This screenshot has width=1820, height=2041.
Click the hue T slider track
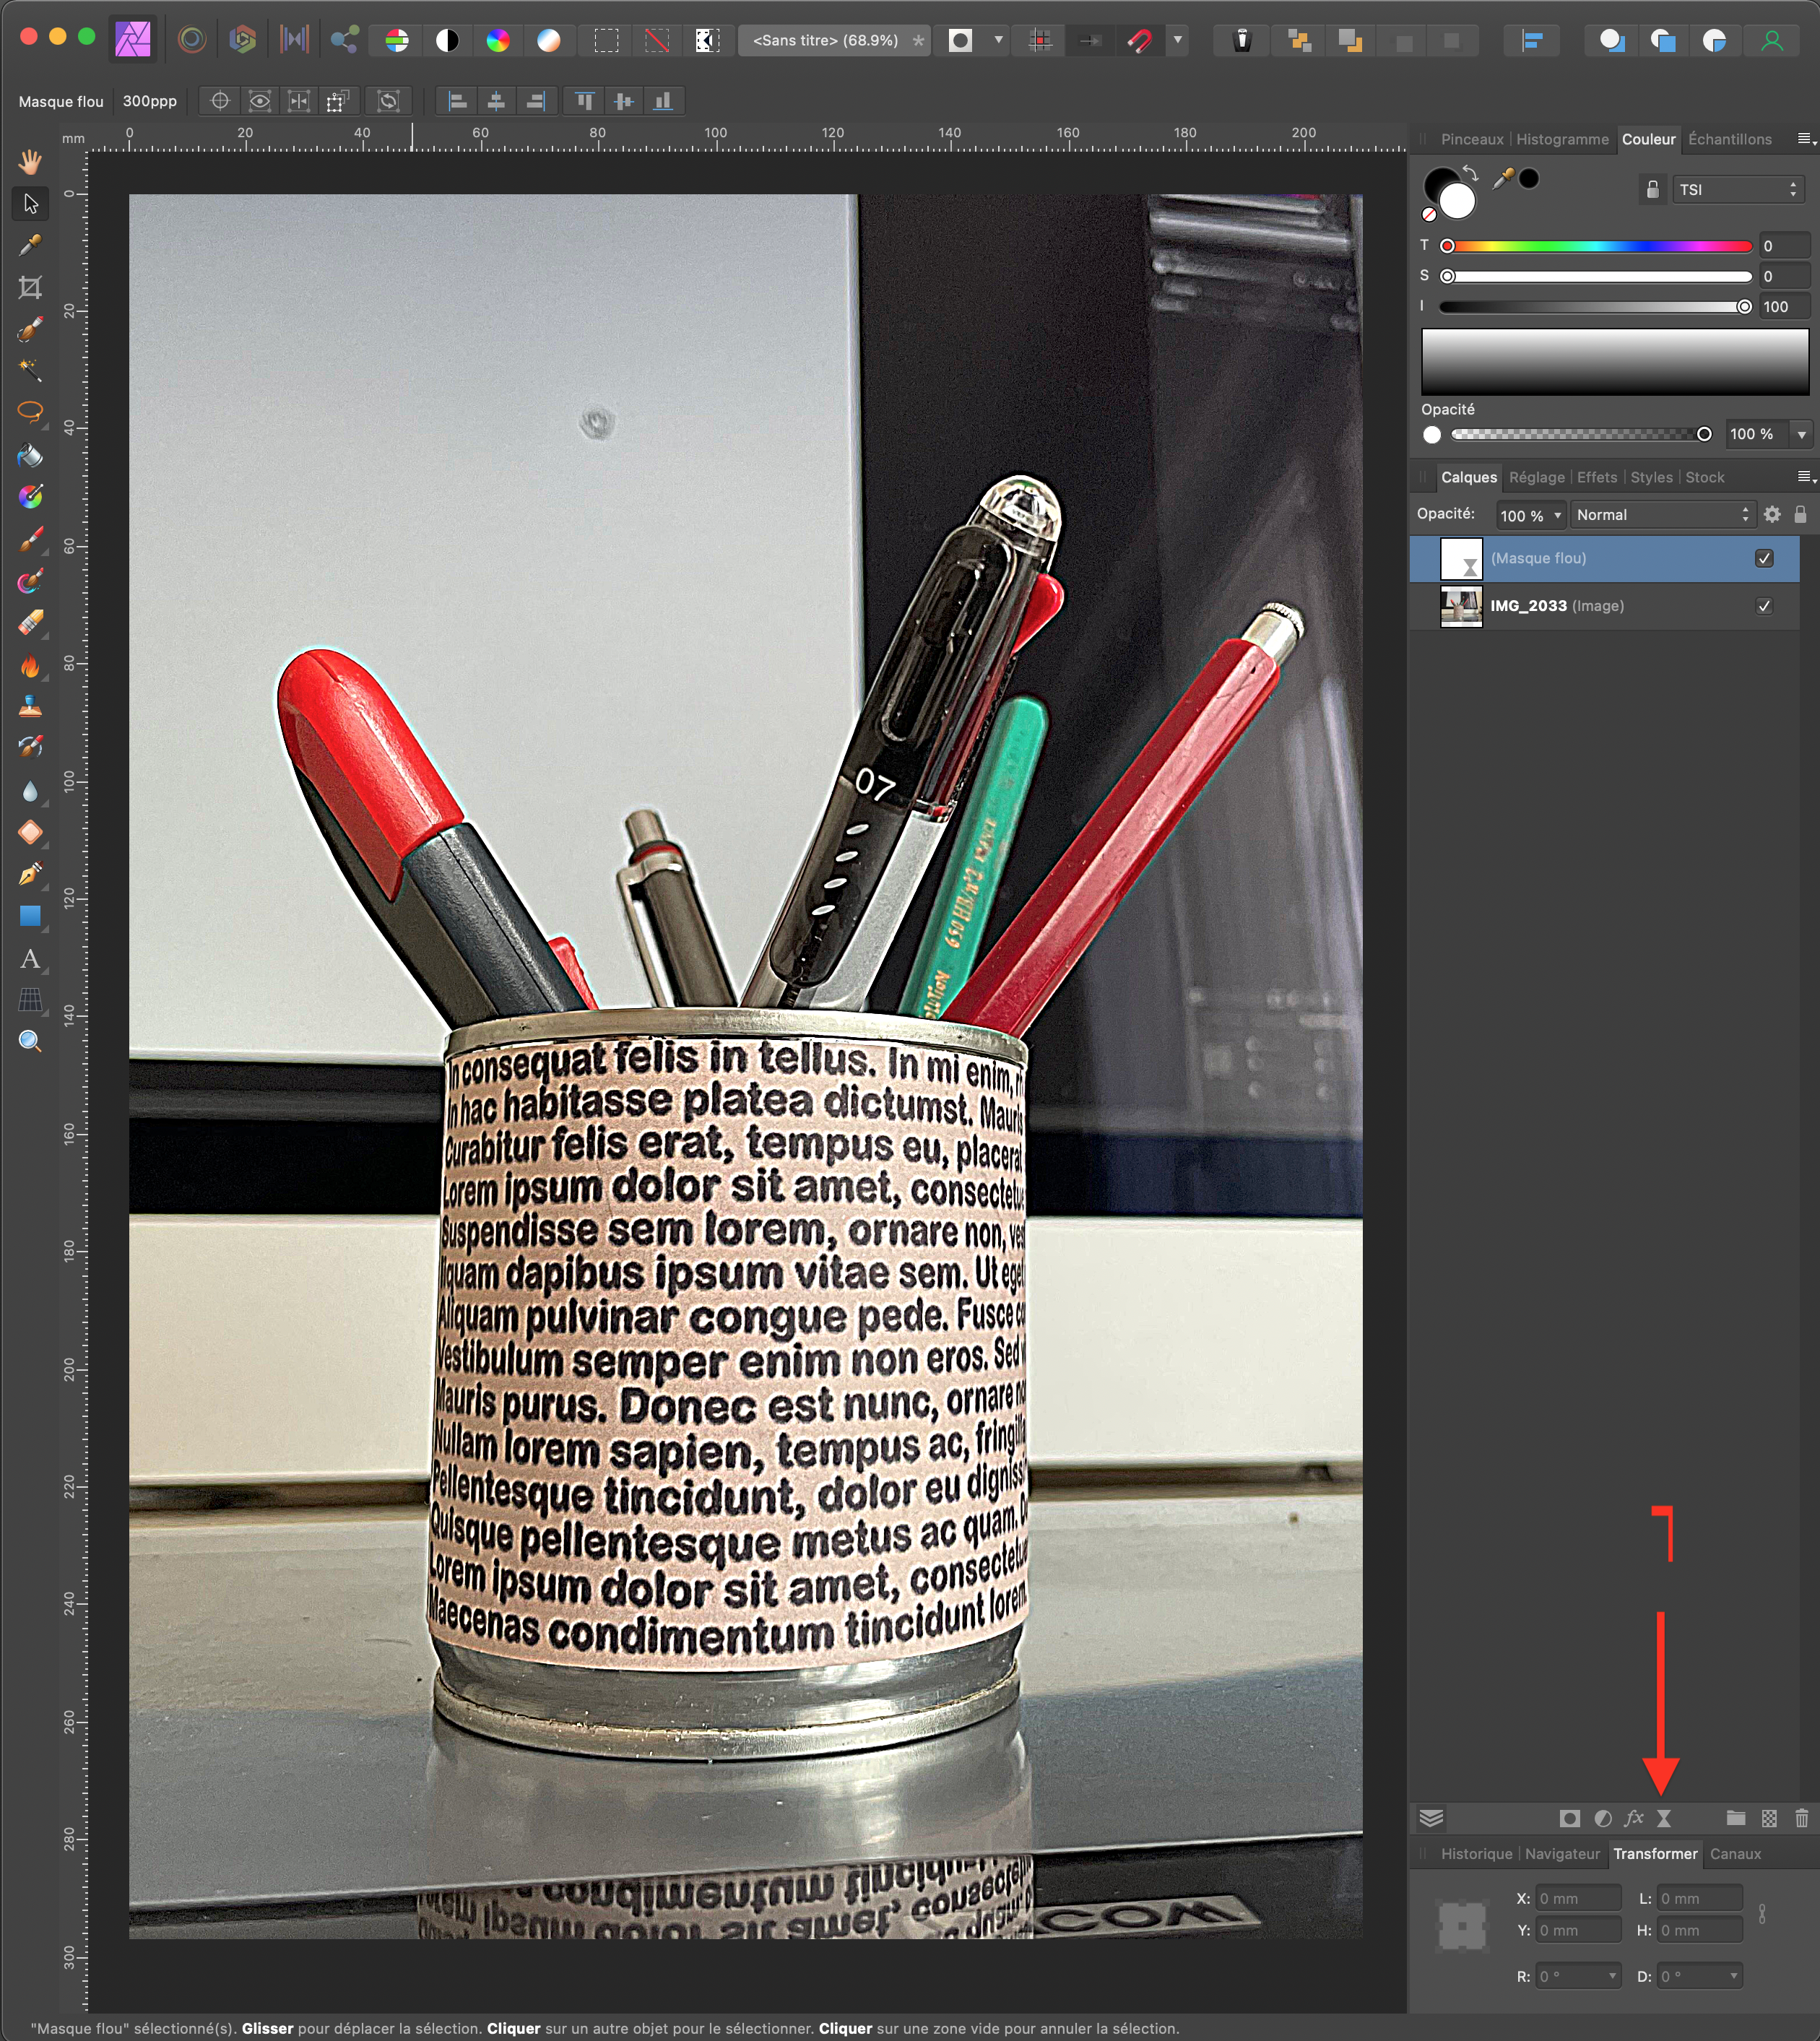(1598, 246)
